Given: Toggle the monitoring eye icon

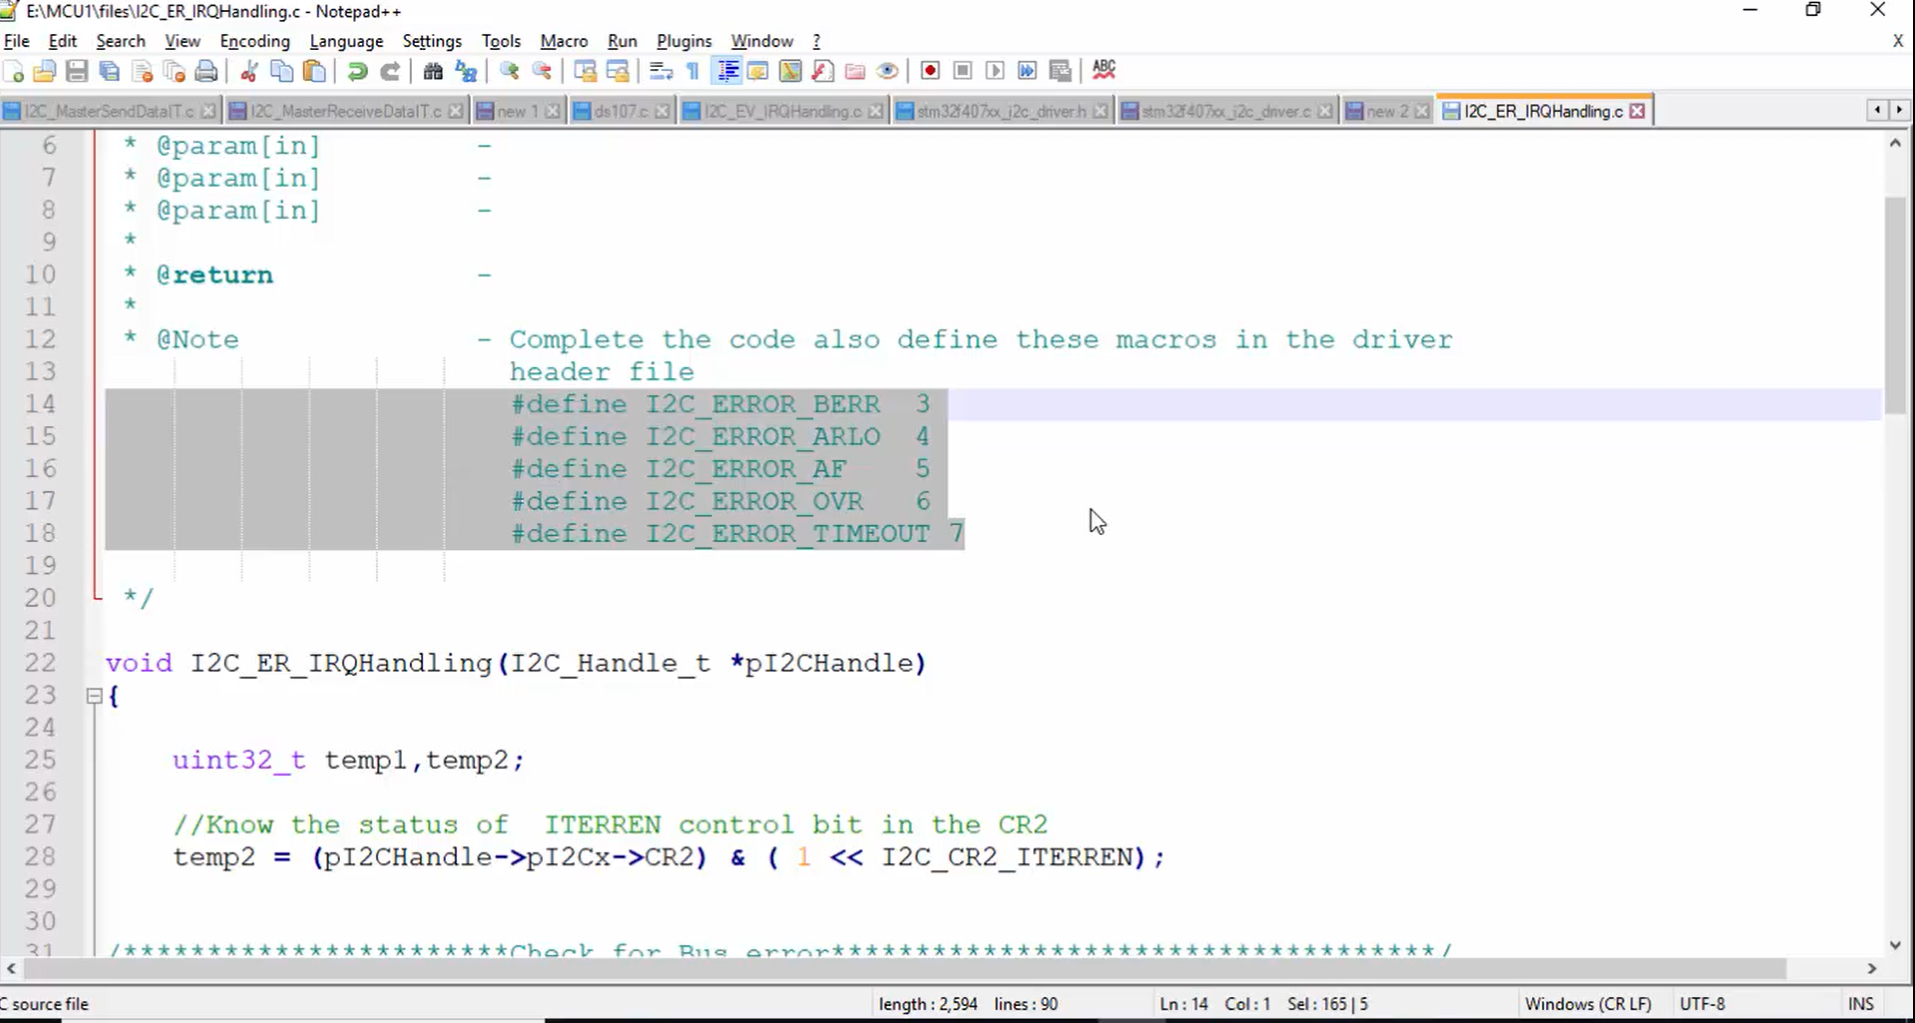Looking at the screenshot, I should tap(887, 71).
